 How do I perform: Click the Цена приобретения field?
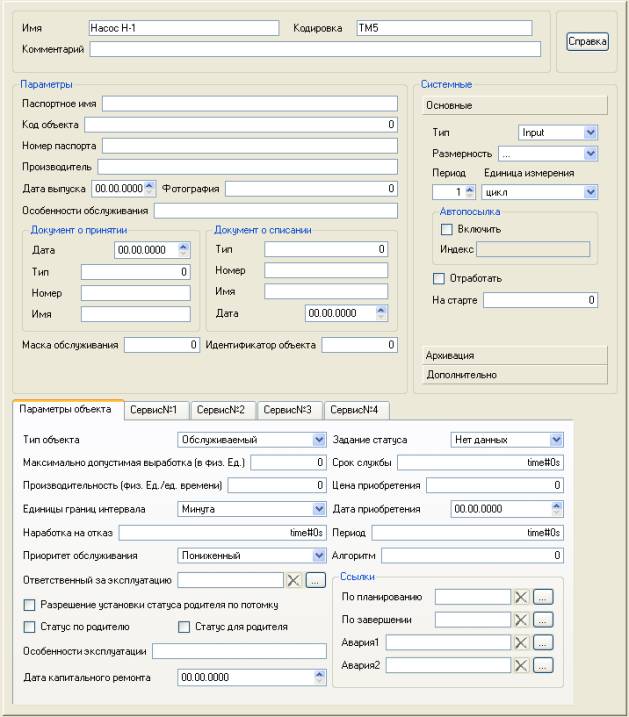pyautogui.click(x=495, y=485)
